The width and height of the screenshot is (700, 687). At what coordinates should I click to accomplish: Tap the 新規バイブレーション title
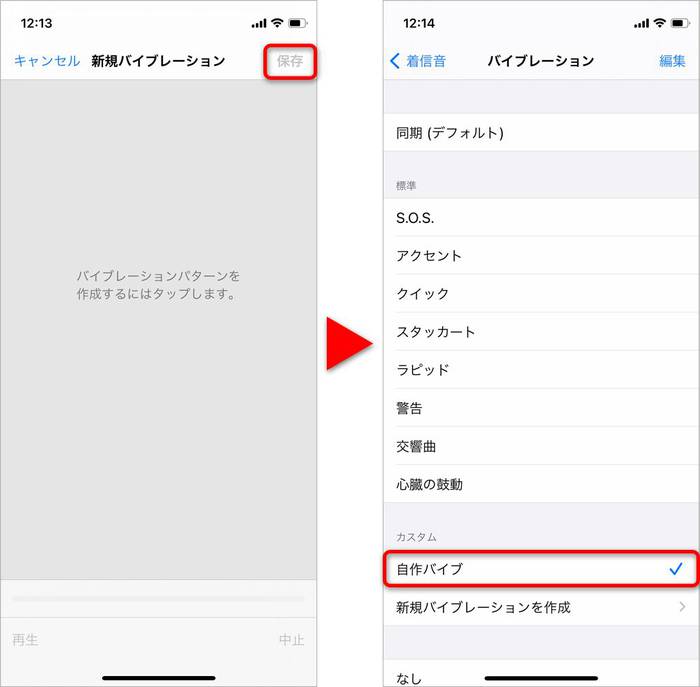(x=158, y=61)
